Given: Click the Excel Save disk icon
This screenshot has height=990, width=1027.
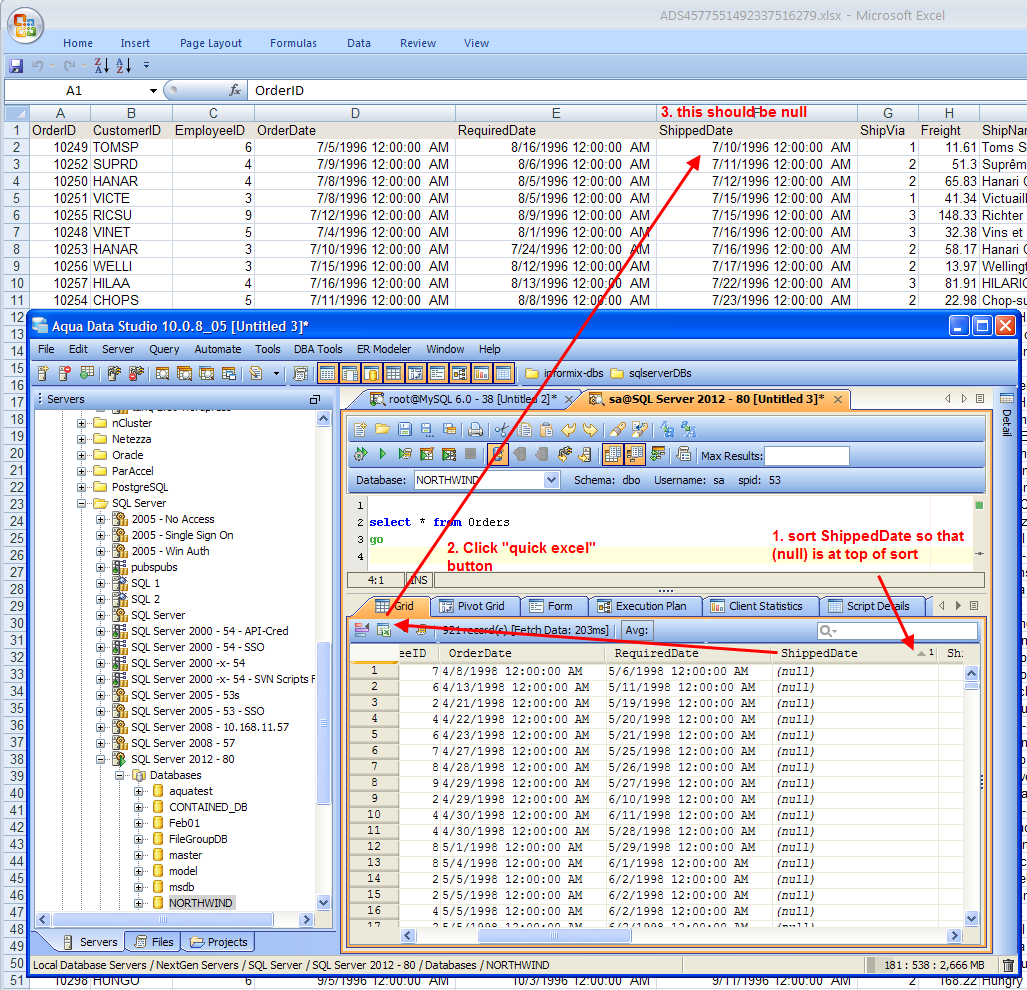Looking at the screenshot, I should click(16, 65).
